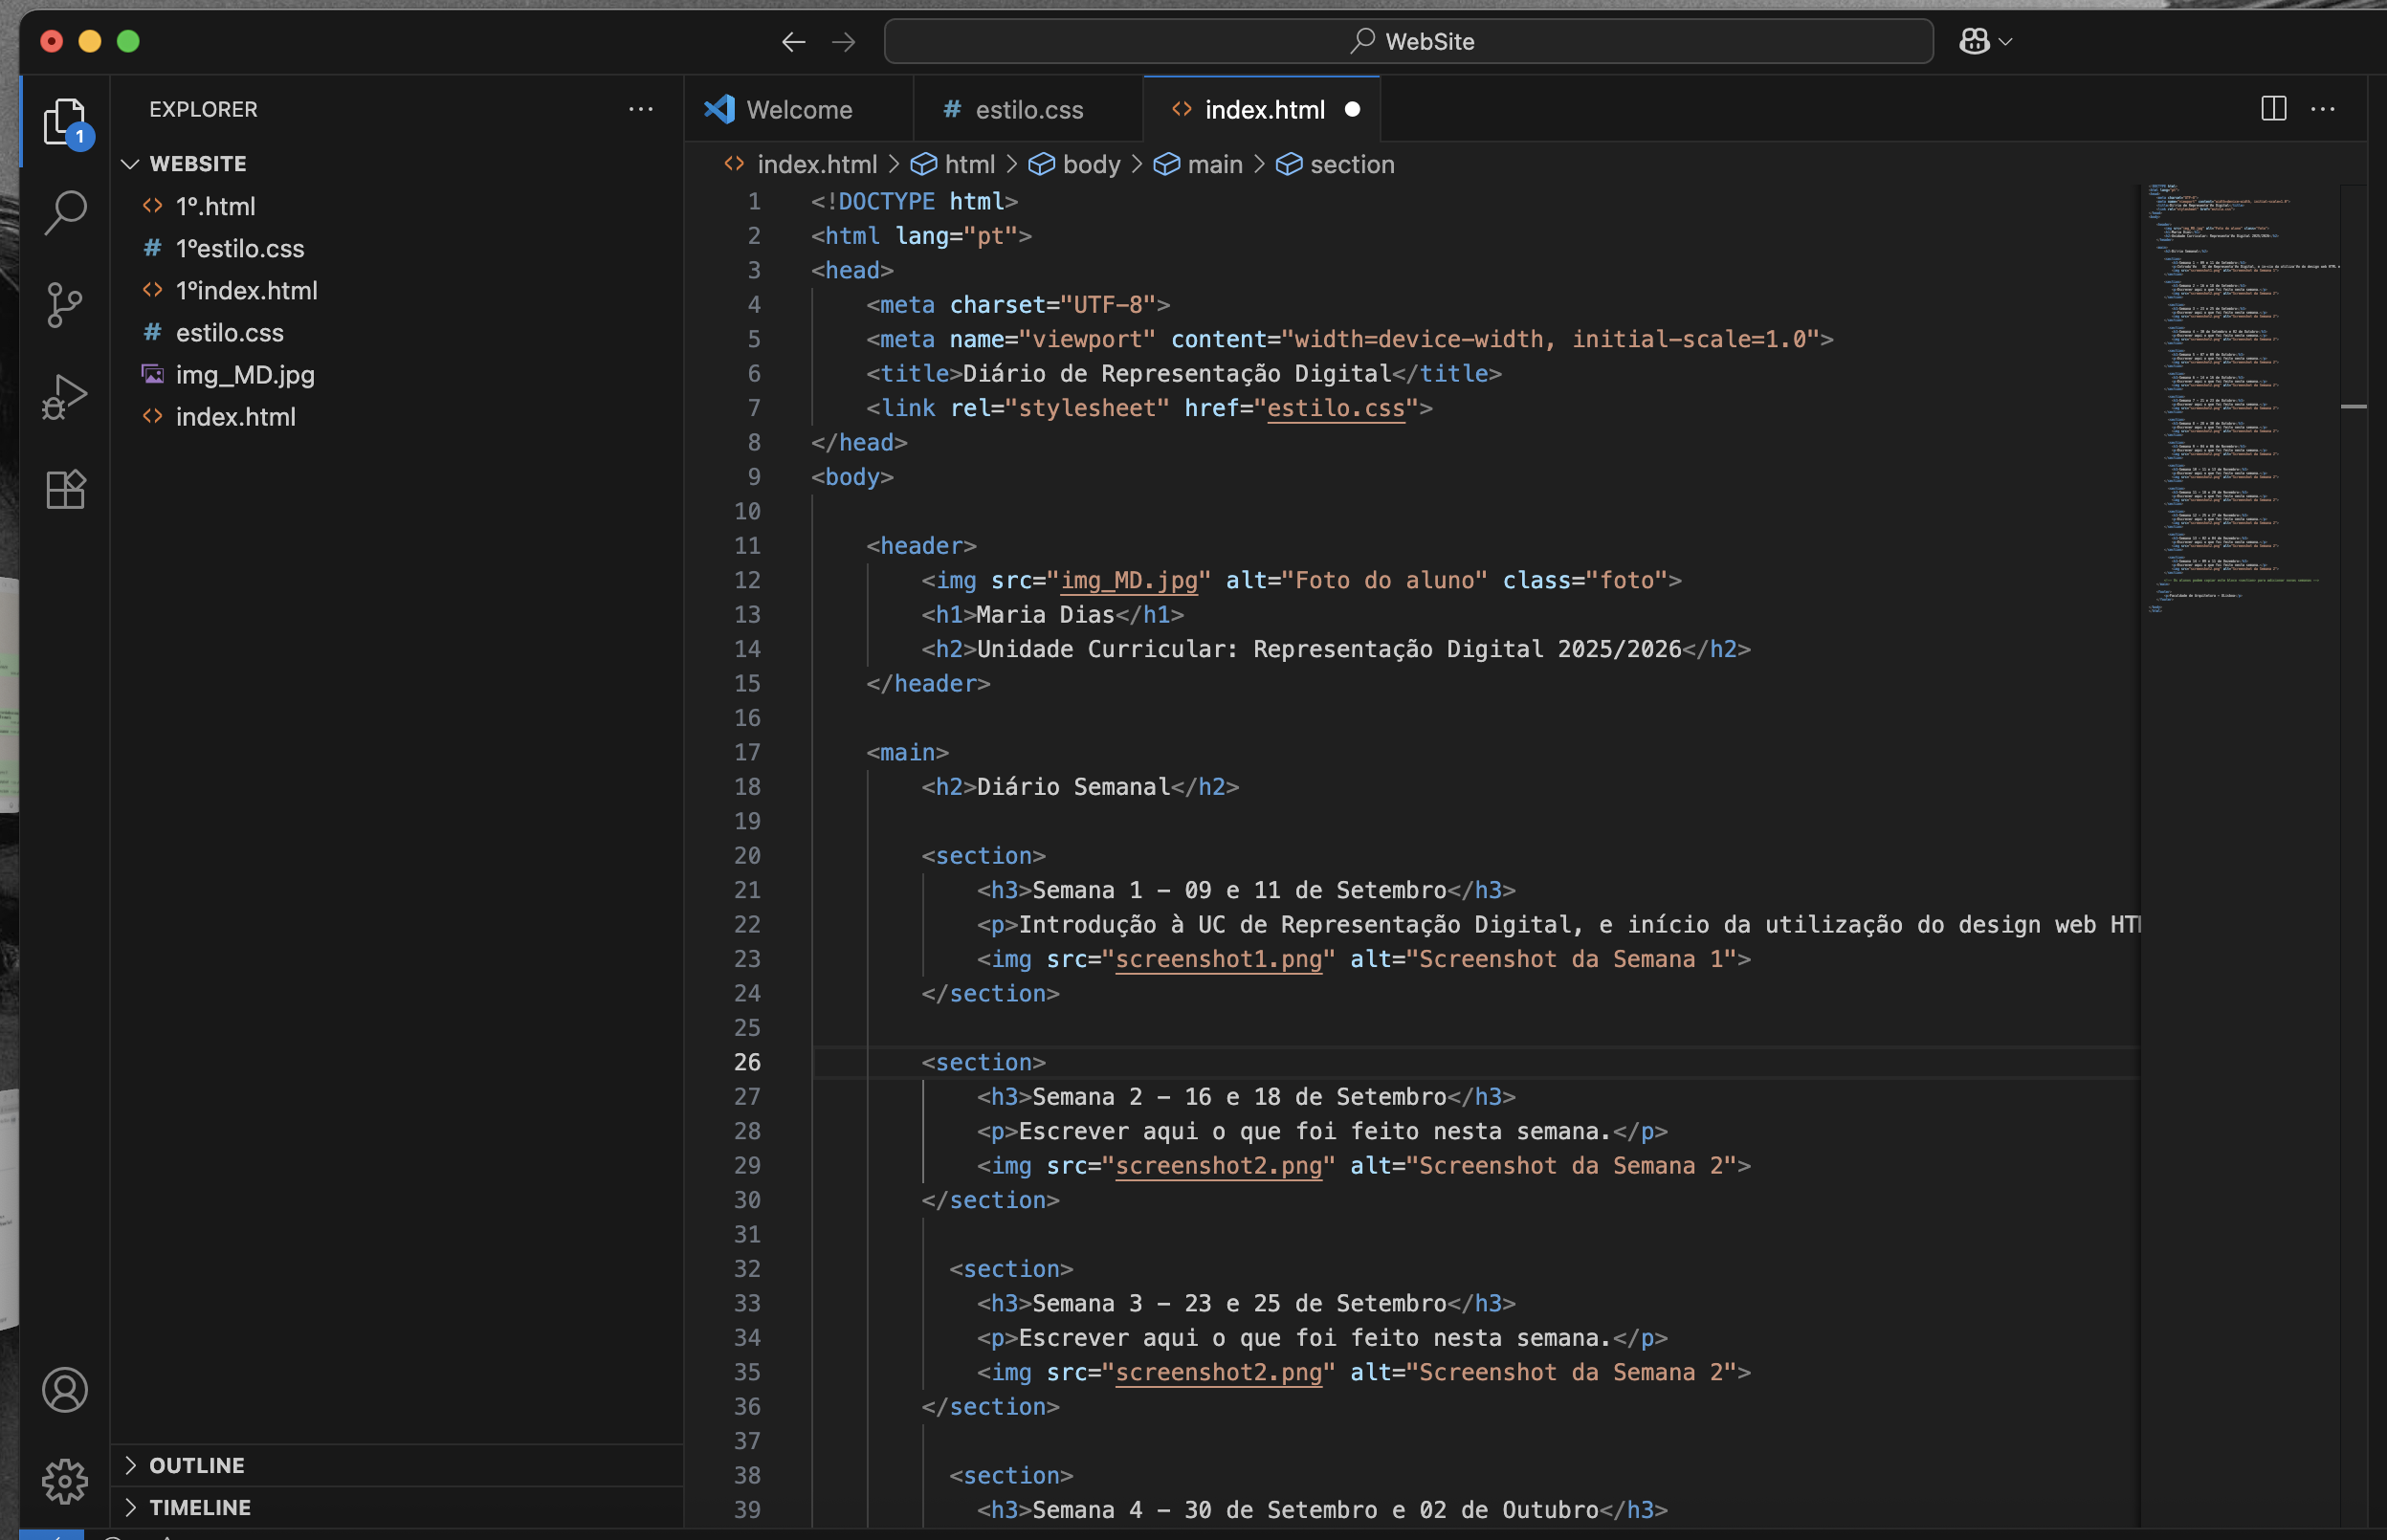Image resolution: width=2387 pixels, height=1540 pixels.
Task: Open editor More Actions menu
Action: tap(2323, 109)
